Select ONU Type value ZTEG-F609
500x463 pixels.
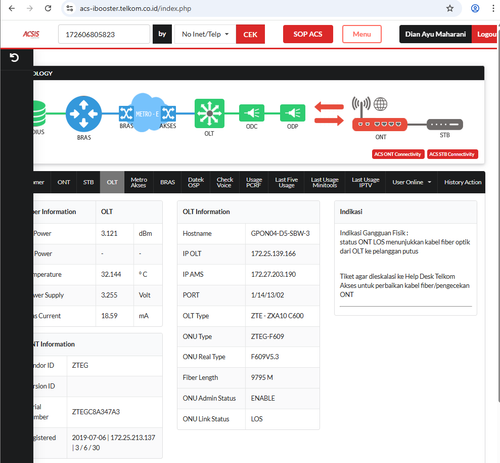click(267, 336)
